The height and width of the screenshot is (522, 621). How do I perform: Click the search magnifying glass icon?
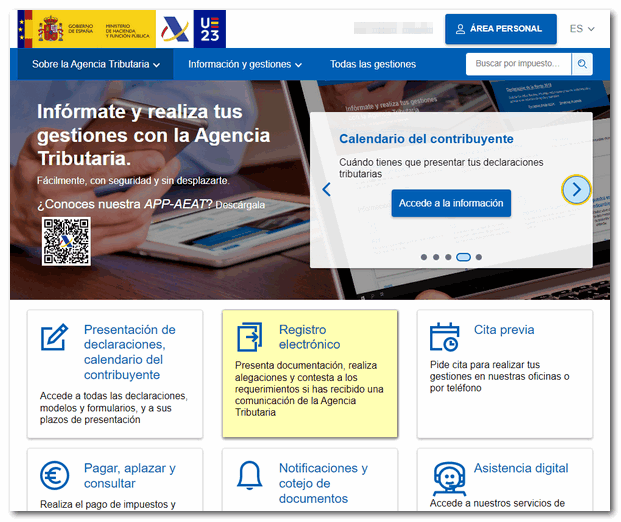(583, 64)
